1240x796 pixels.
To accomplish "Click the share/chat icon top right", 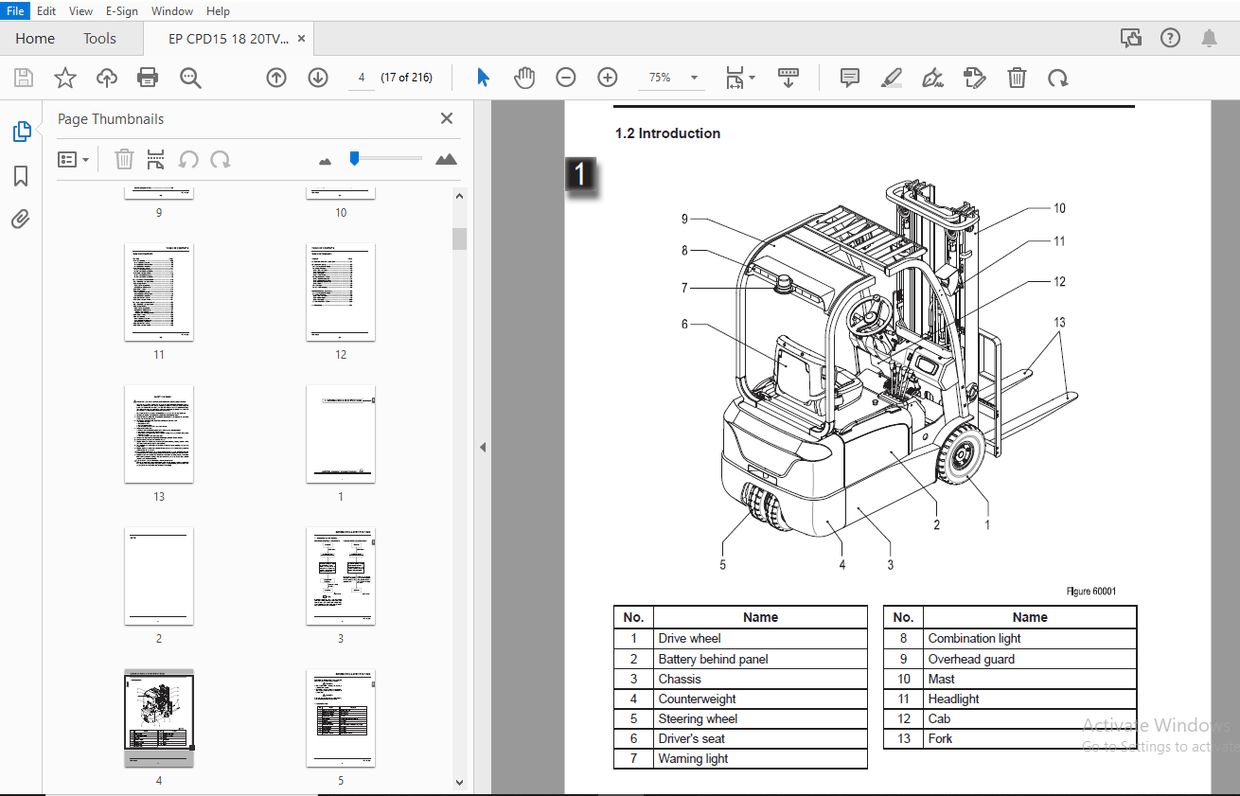I will tap(1131, 38).
